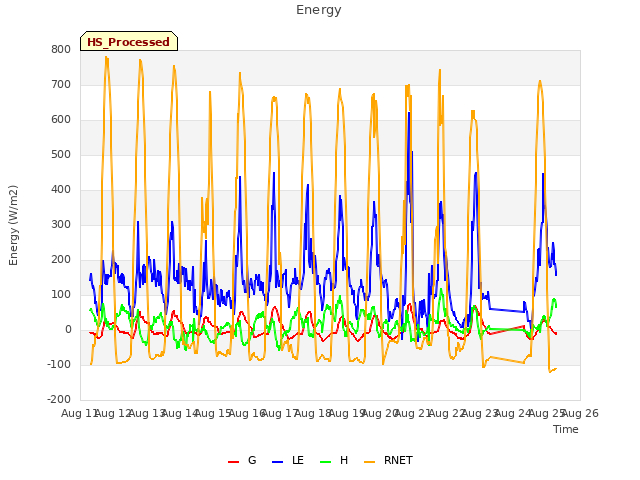
Task: Click the Aug 11 x-axis tick label
Action: [x=80, y=413]
